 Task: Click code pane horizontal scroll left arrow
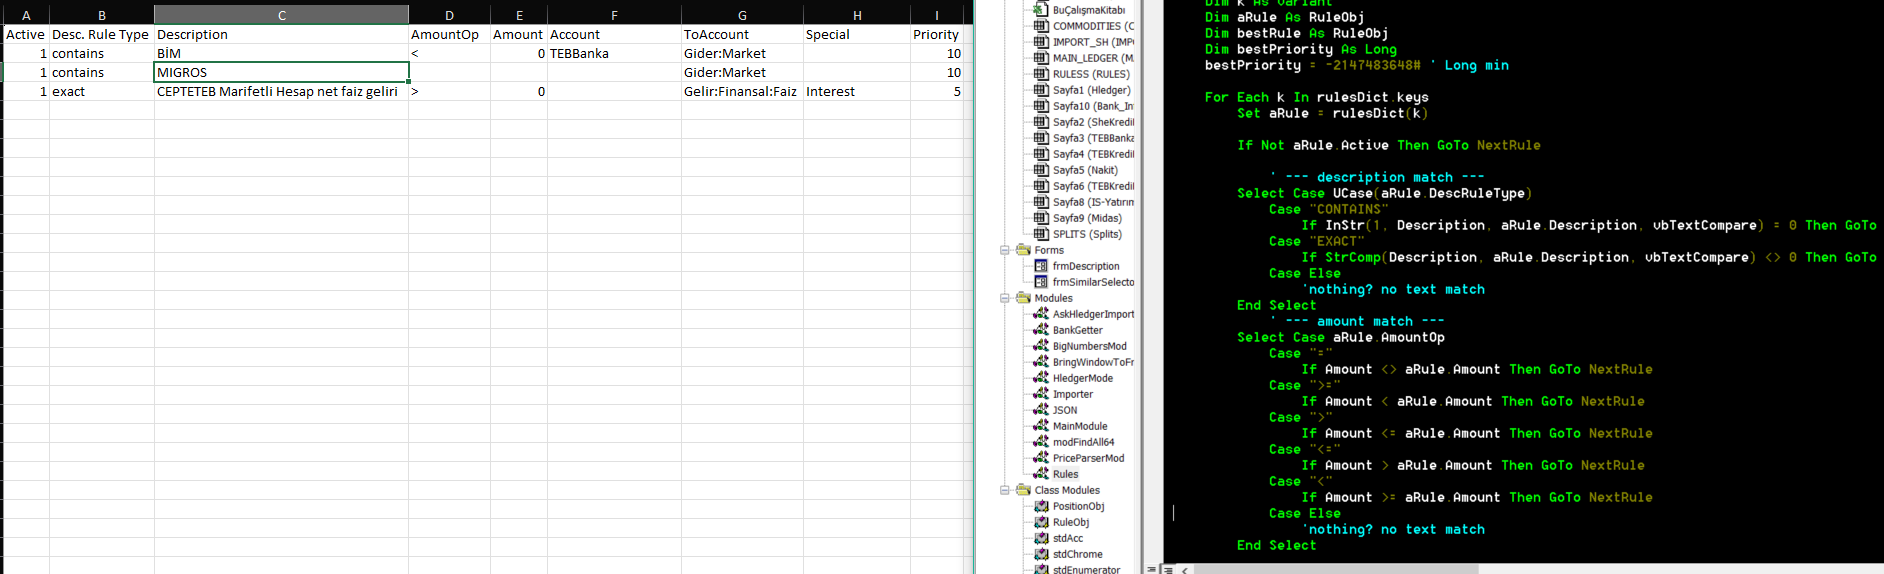[x=1185, y=569]
